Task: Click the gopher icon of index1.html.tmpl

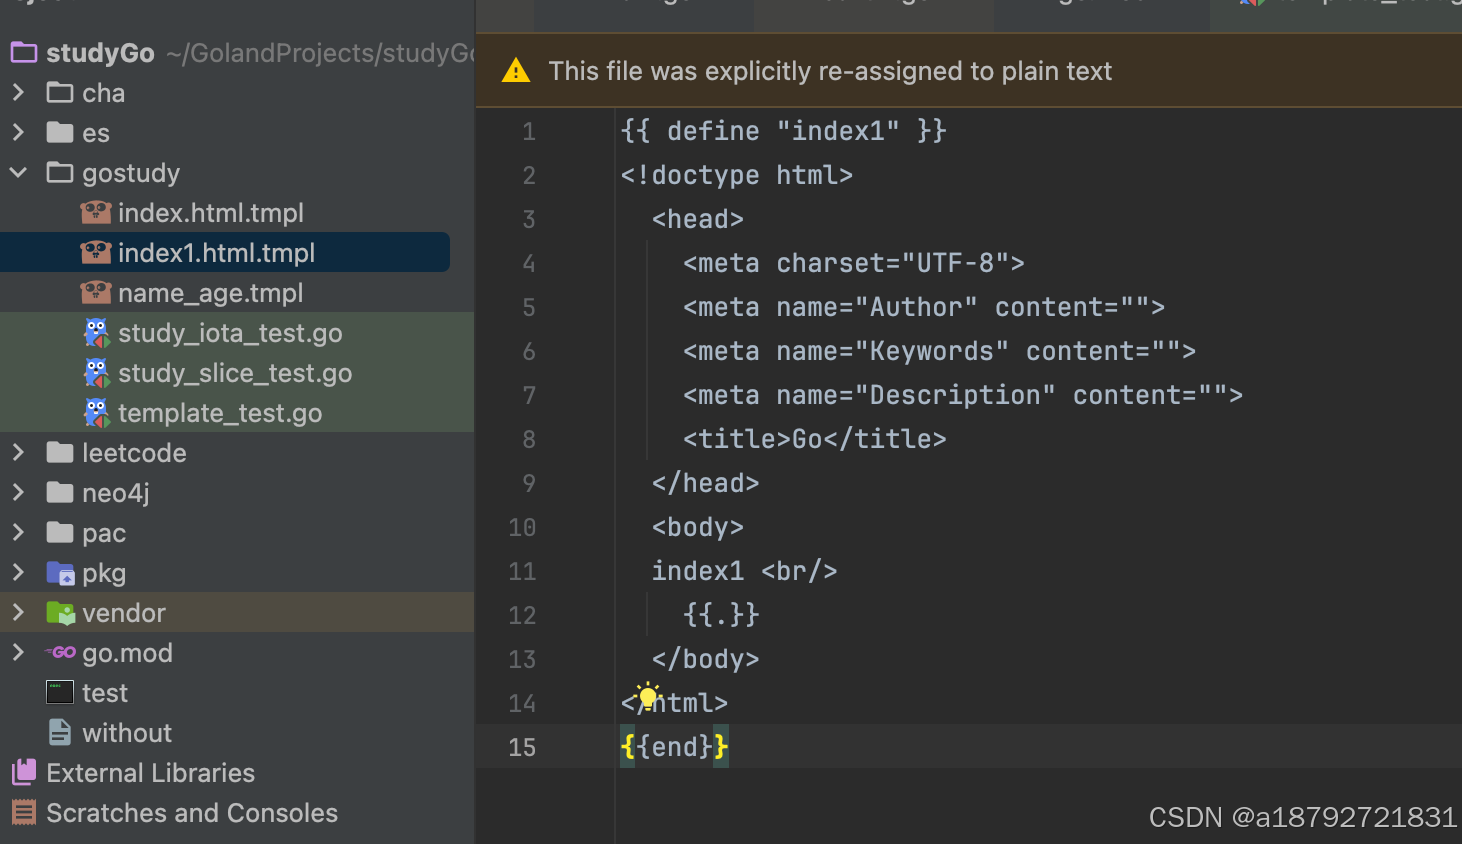Action: (96, 252)
